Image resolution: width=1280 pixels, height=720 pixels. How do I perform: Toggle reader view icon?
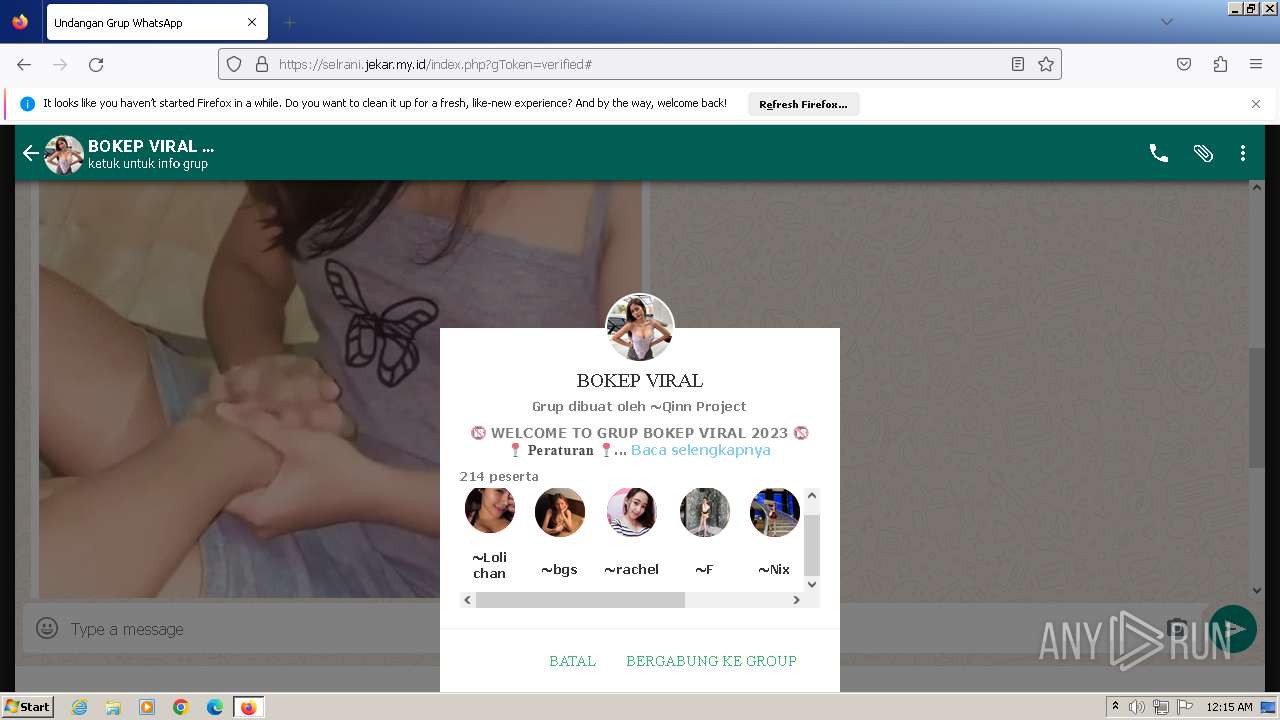[1018, 64]
